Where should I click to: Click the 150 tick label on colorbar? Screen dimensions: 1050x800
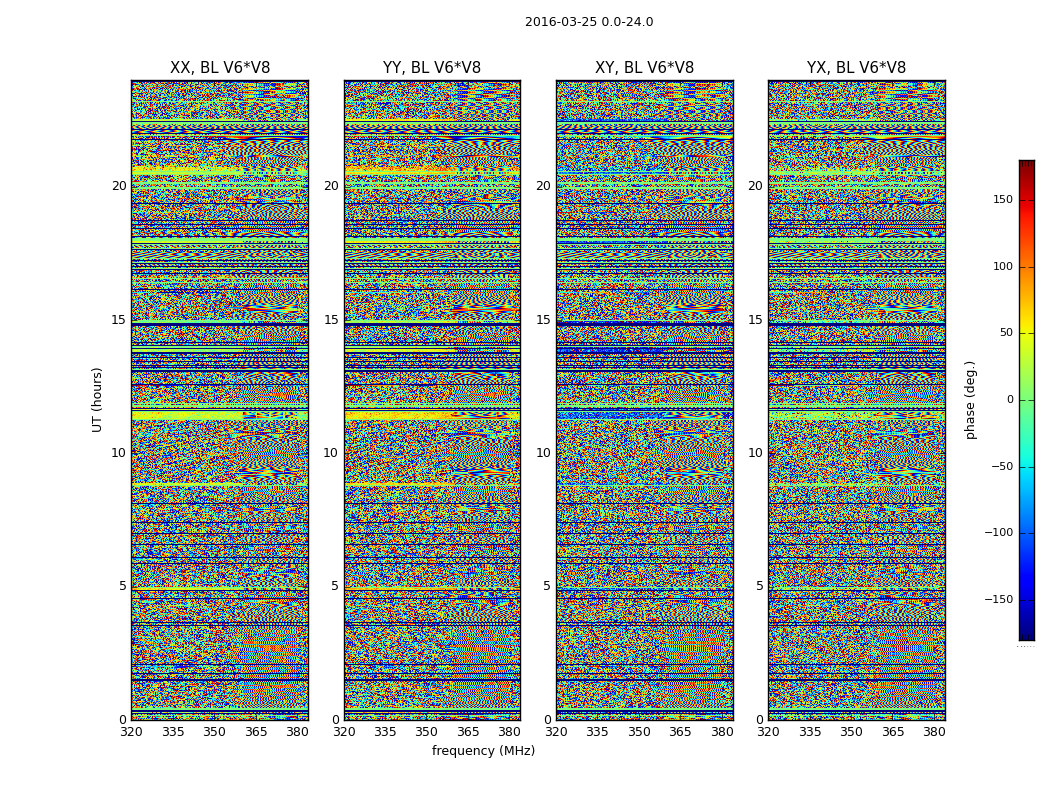1003,199
